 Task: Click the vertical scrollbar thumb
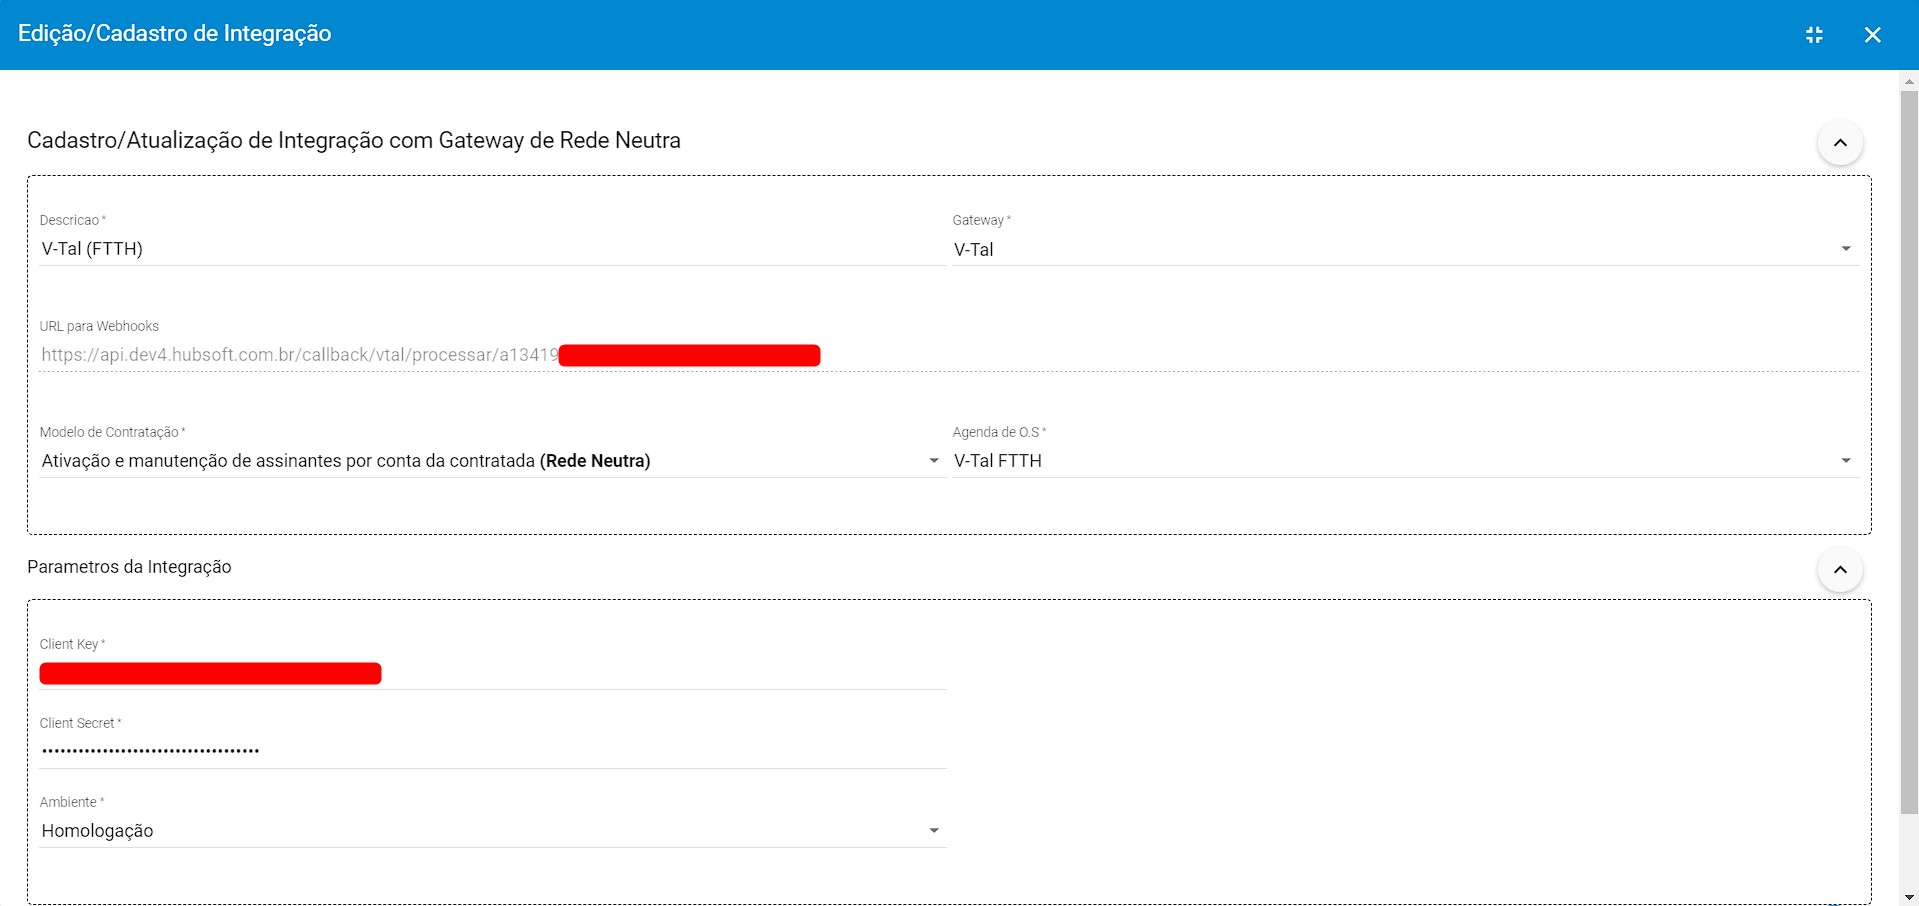coord(1909,451)
